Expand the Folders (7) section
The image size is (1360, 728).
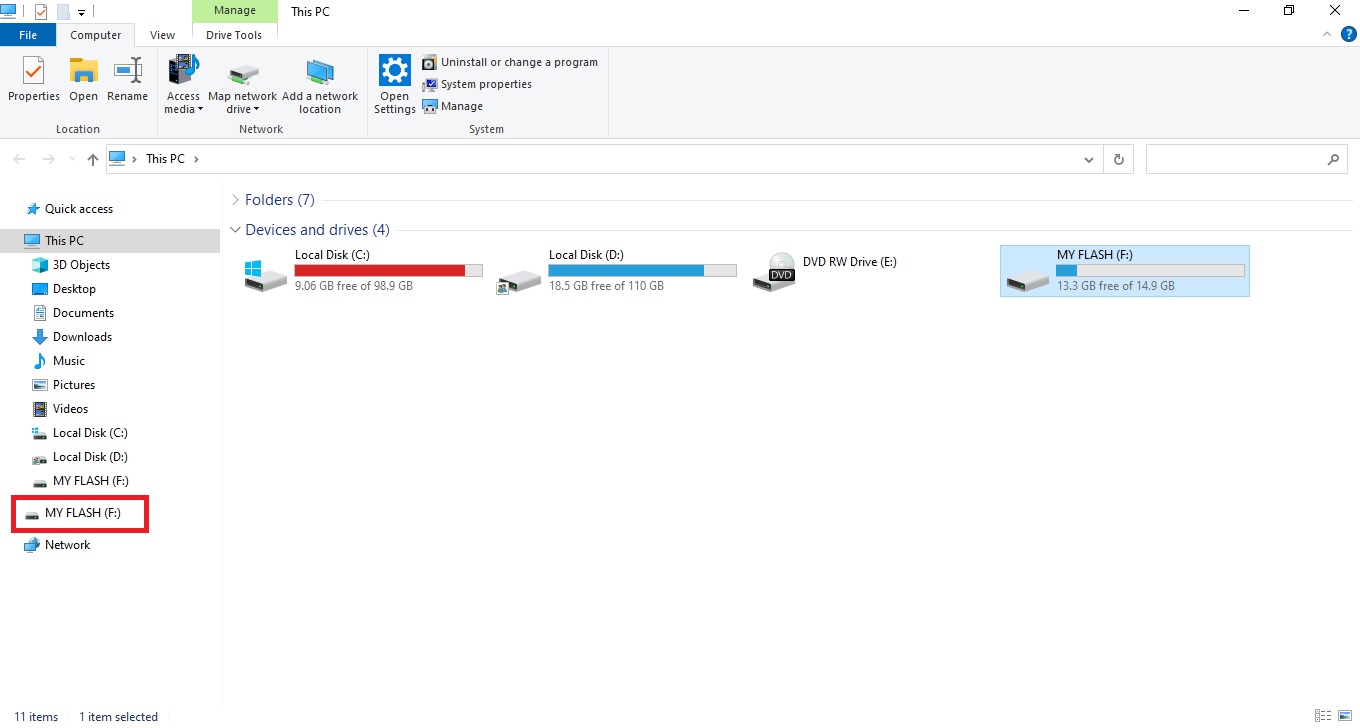click(x=235, y=200)
